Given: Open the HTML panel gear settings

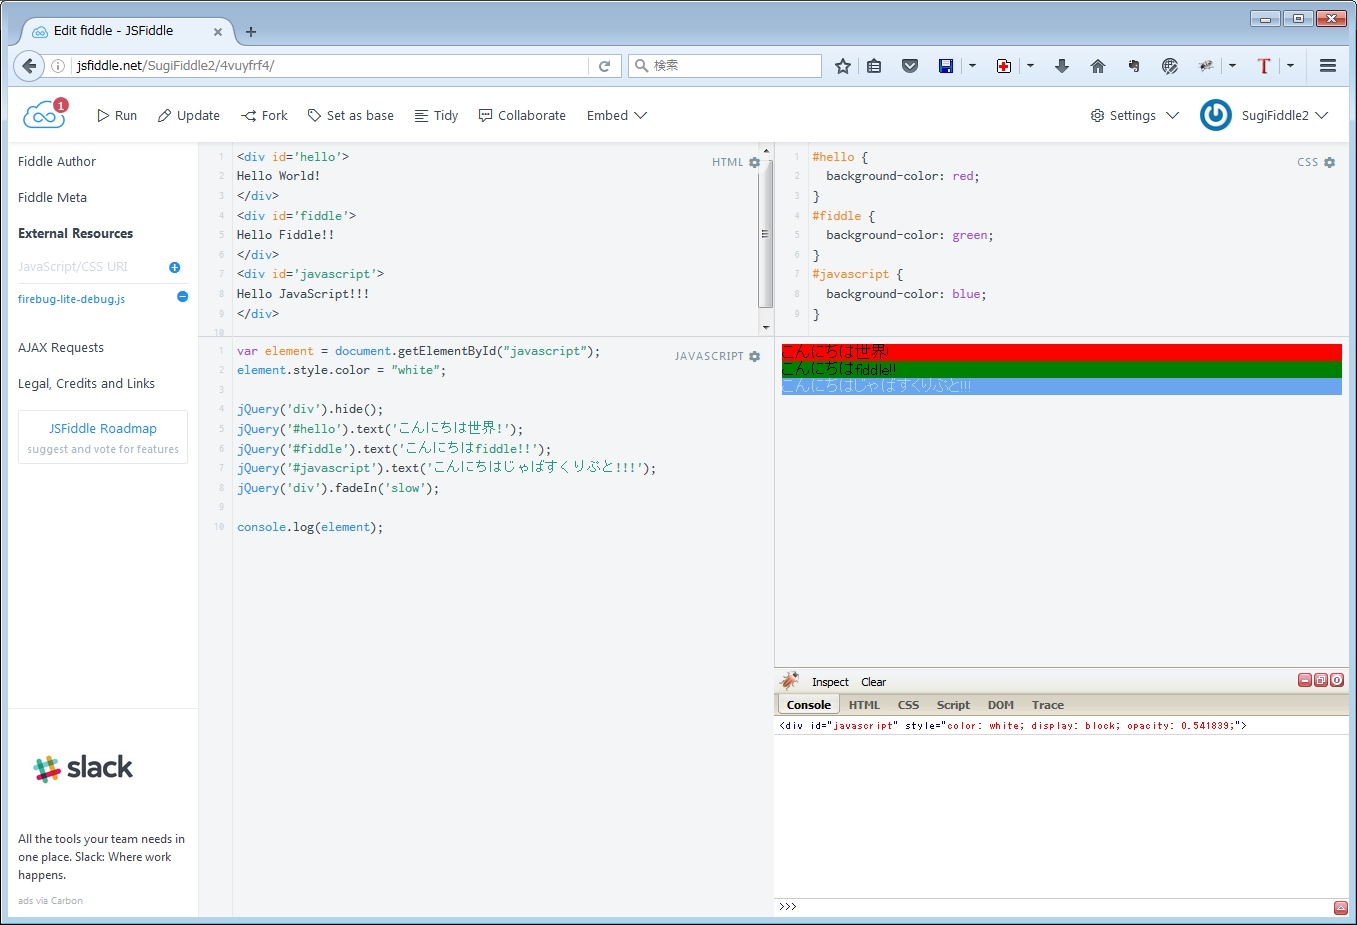Looking at the screenshot, I should pos(754,162).
